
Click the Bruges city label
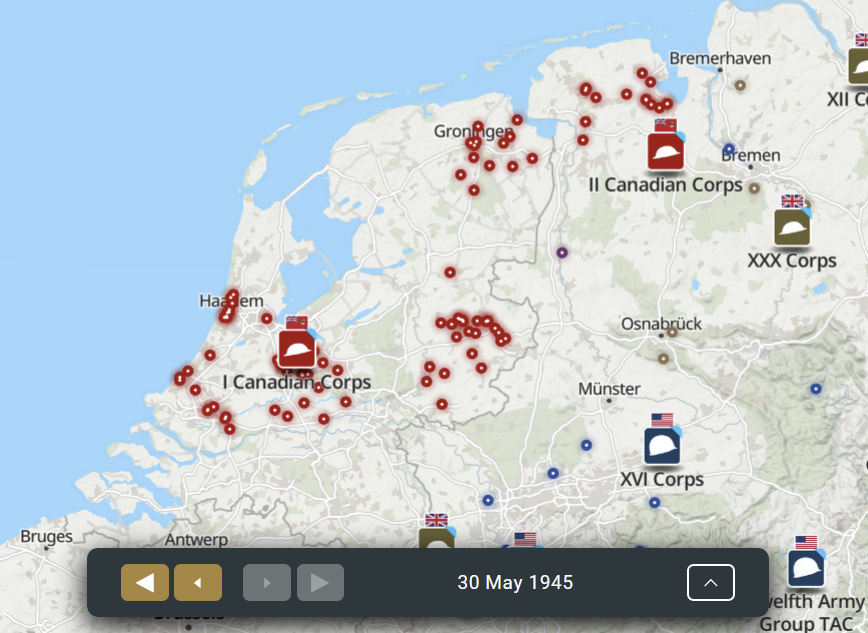[x=46, y=537]
